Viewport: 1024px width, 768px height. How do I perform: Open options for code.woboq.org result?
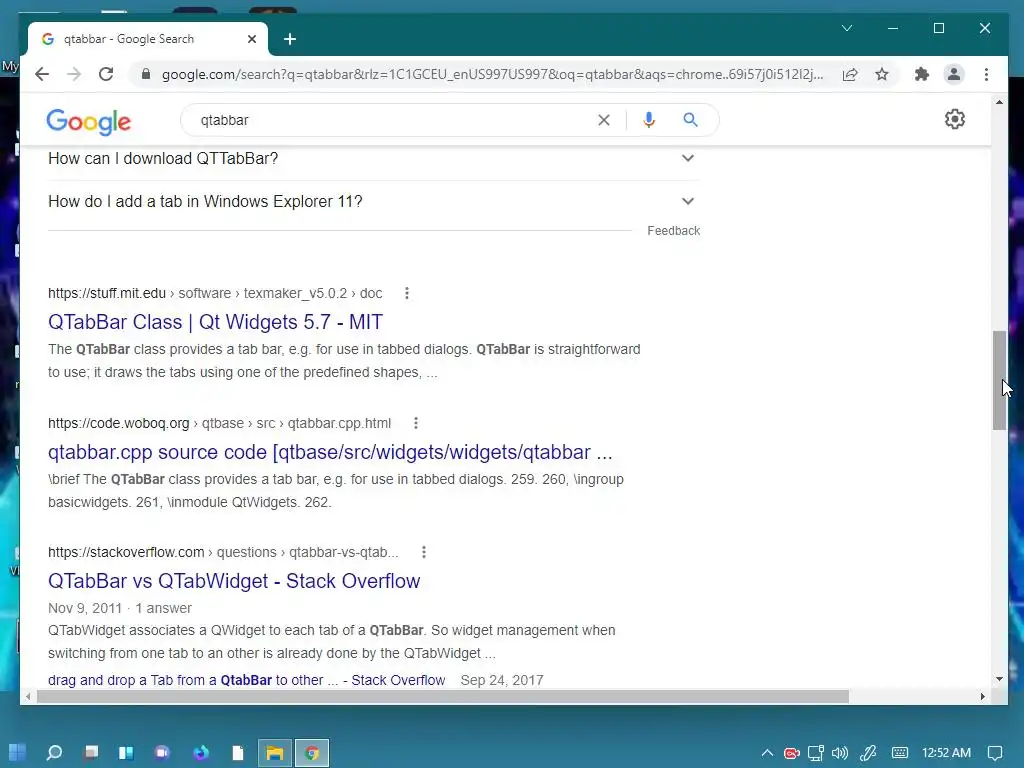(415, 423)
